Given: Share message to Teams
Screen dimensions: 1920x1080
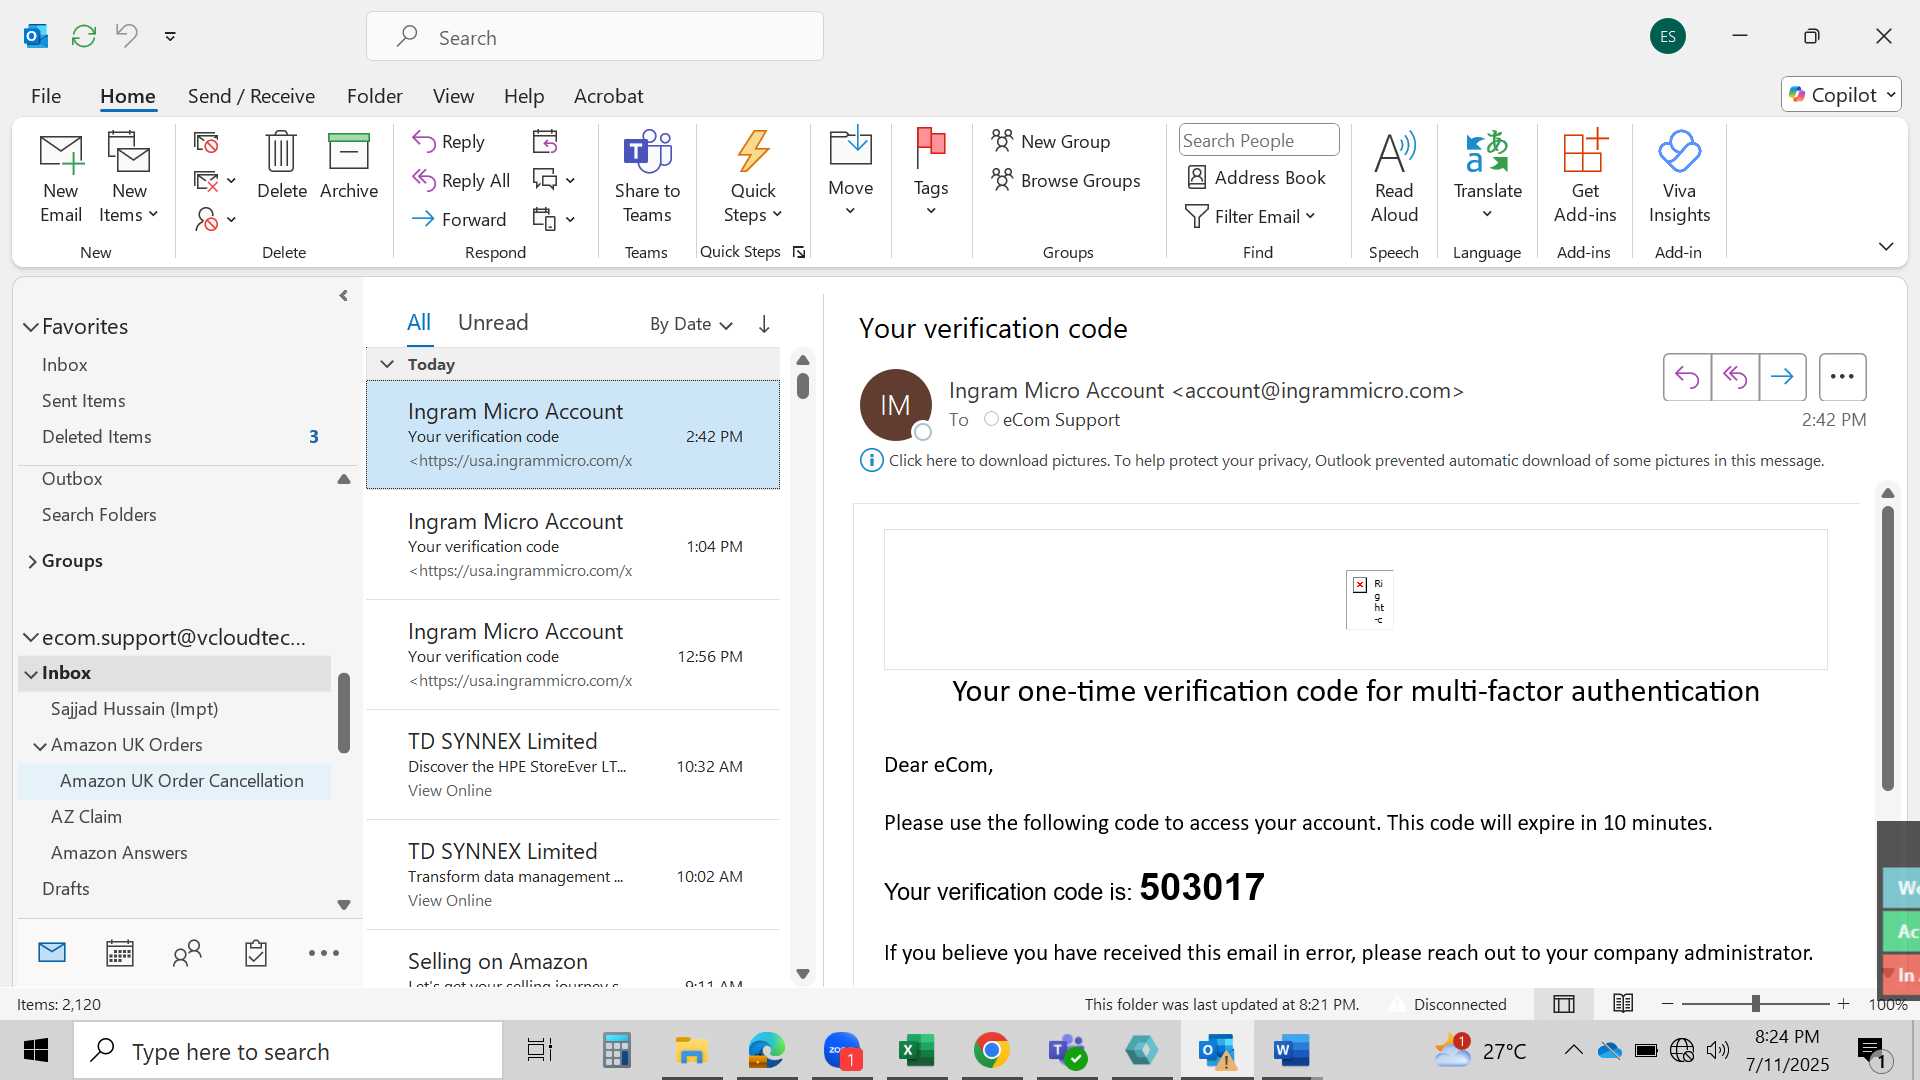Looking at the screenshot, I should point(647,178).
